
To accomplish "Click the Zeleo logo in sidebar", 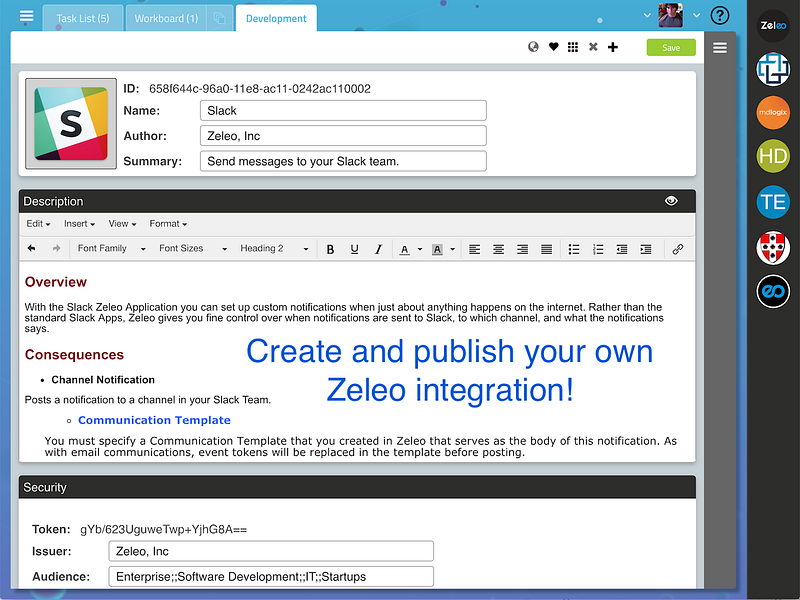I will click(x=773, y=26).
